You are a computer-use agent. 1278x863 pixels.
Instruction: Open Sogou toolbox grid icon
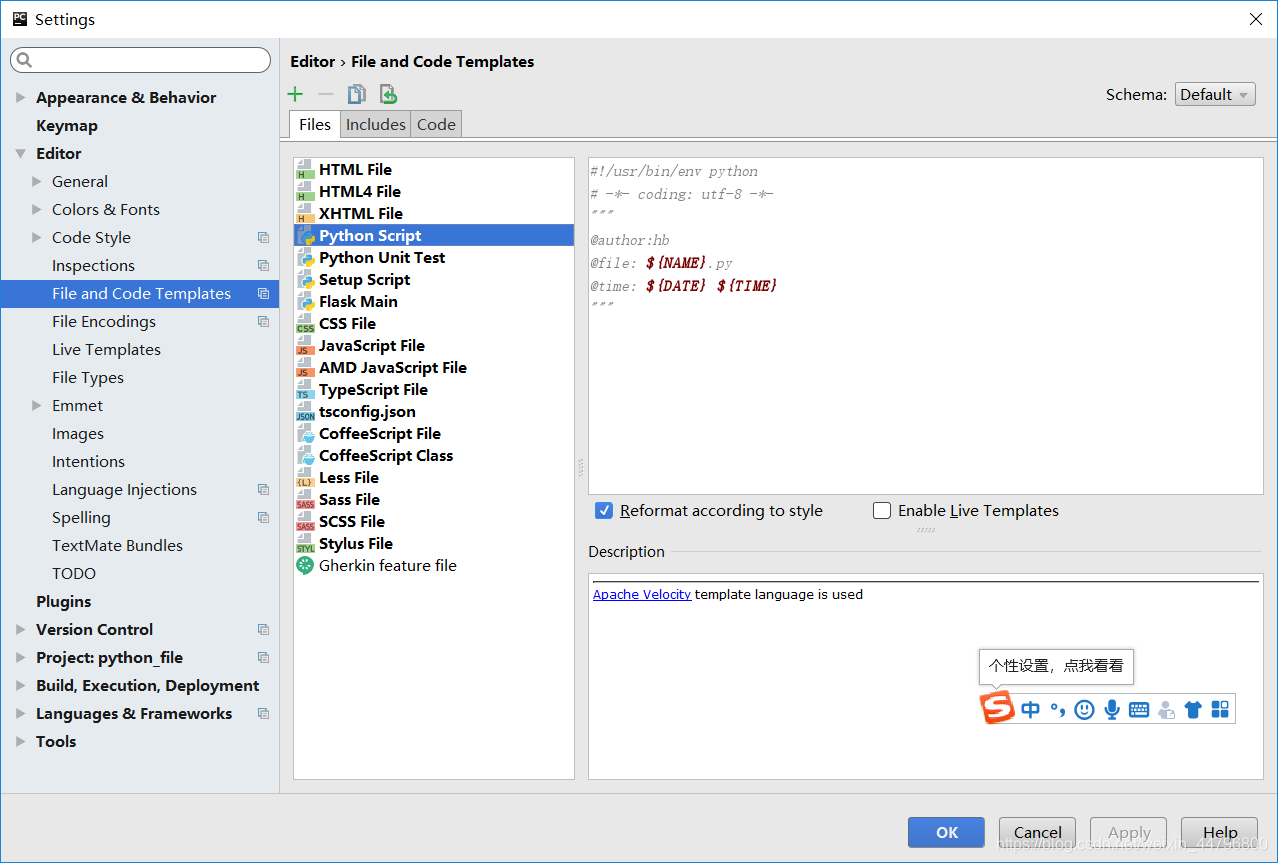pos(1220,709)
